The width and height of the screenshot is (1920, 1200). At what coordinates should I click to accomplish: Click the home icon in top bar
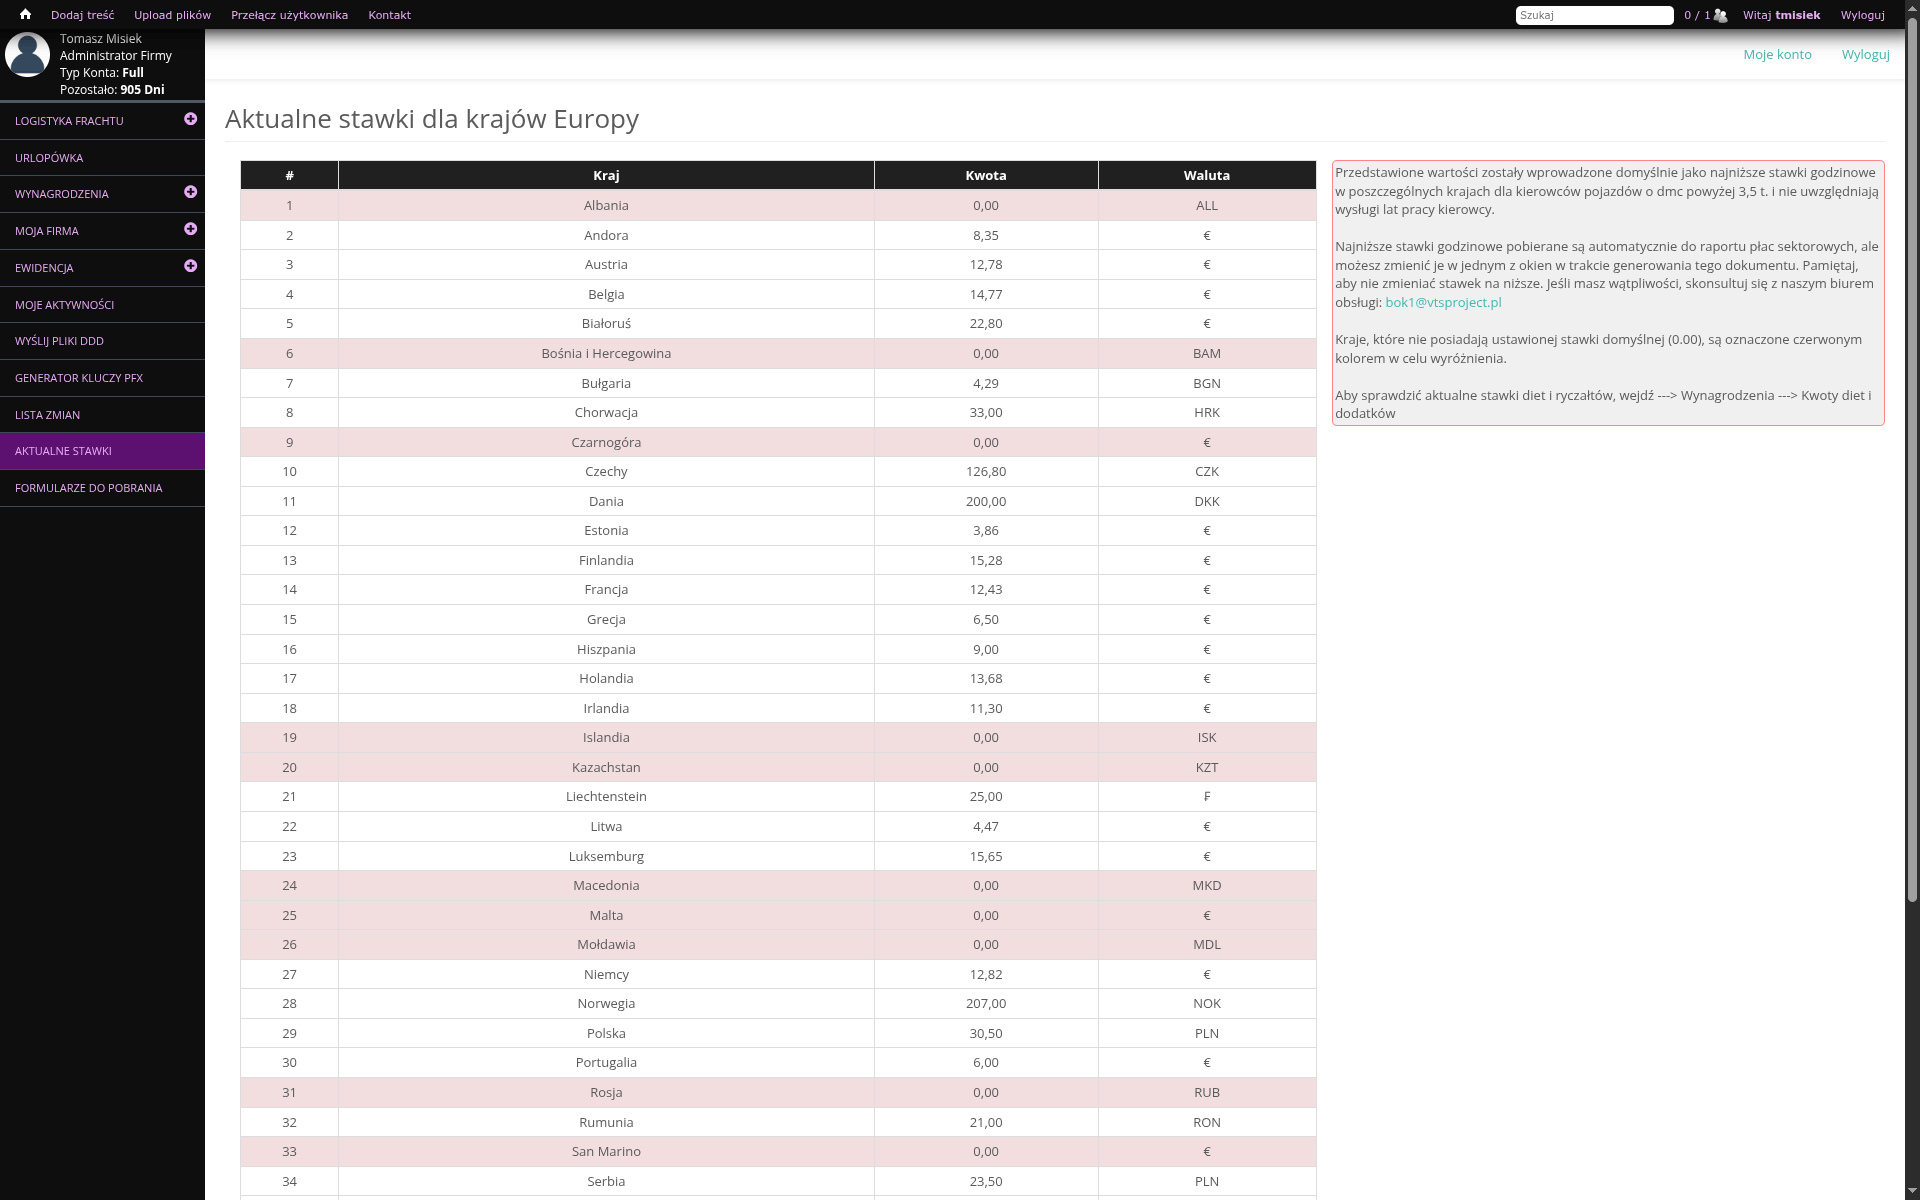25,15
